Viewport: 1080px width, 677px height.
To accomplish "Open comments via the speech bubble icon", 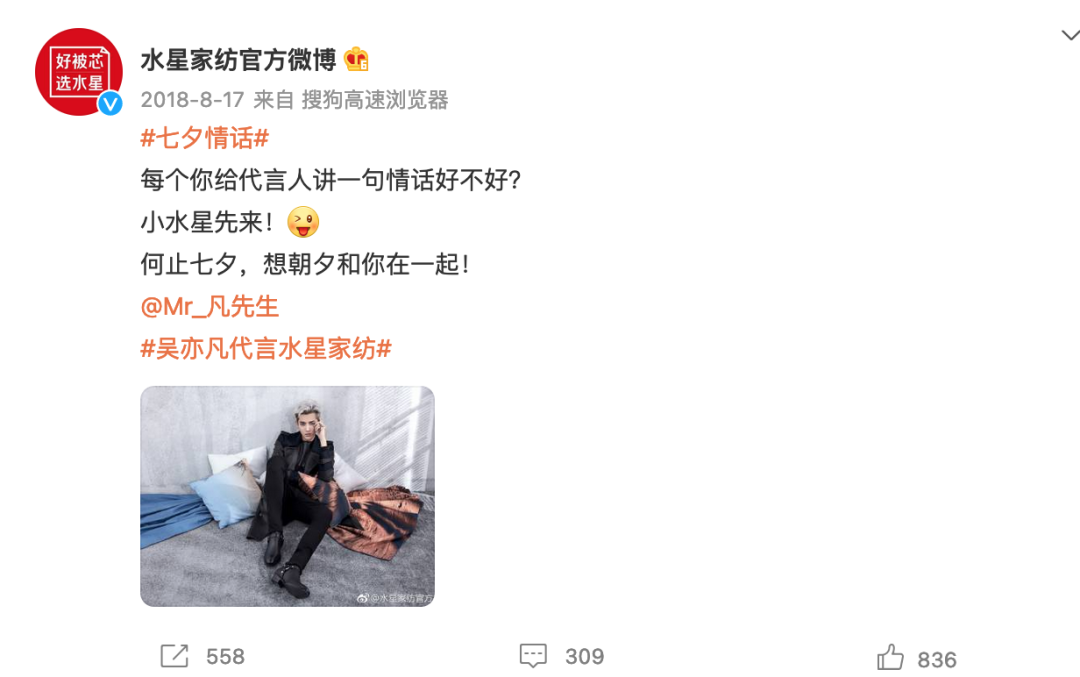I will coord(533,656).
